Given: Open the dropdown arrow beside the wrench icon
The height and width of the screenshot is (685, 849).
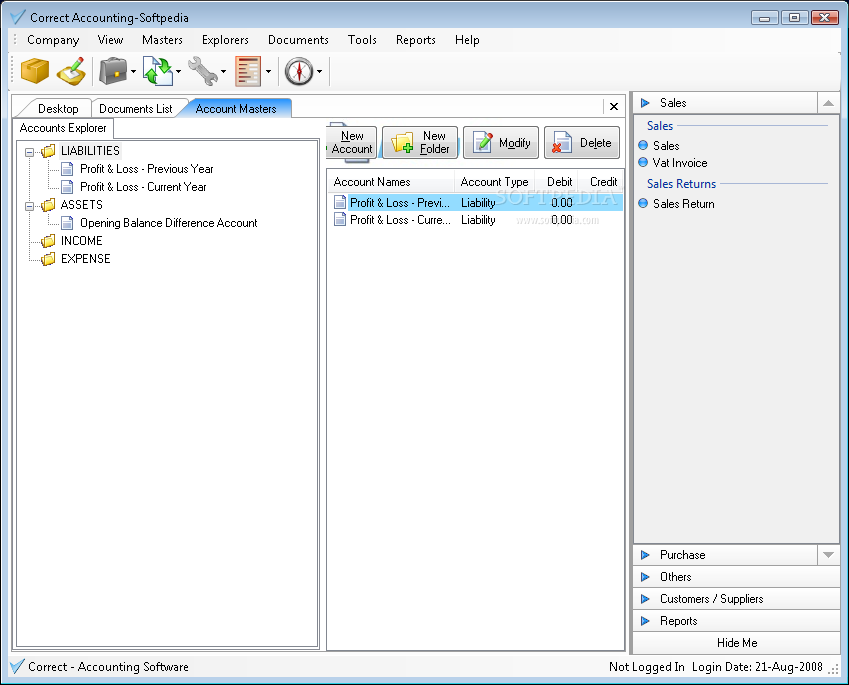Looking at the screenshot, I should point(223,71).
